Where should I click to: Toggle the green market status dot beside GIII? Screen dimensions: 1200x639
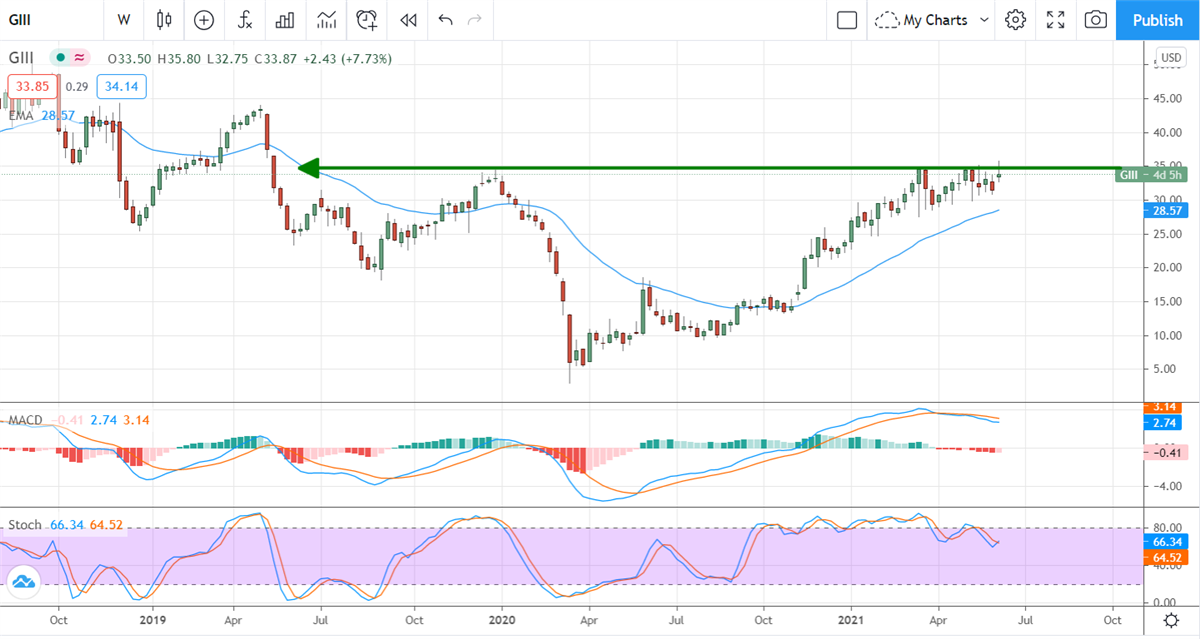(61, 59)
